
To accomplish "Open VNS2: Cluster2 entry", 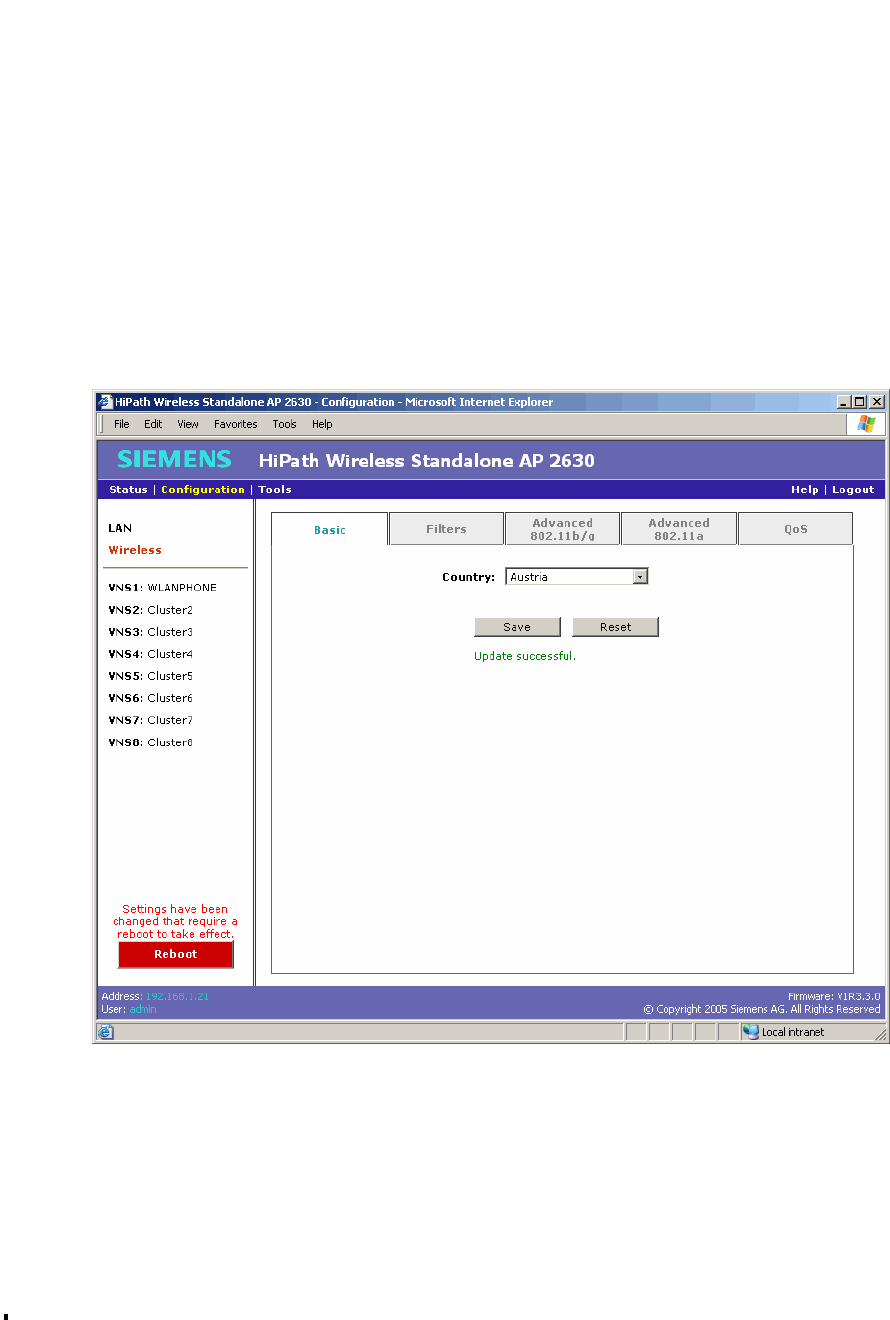I will click(x=150, y=610).
